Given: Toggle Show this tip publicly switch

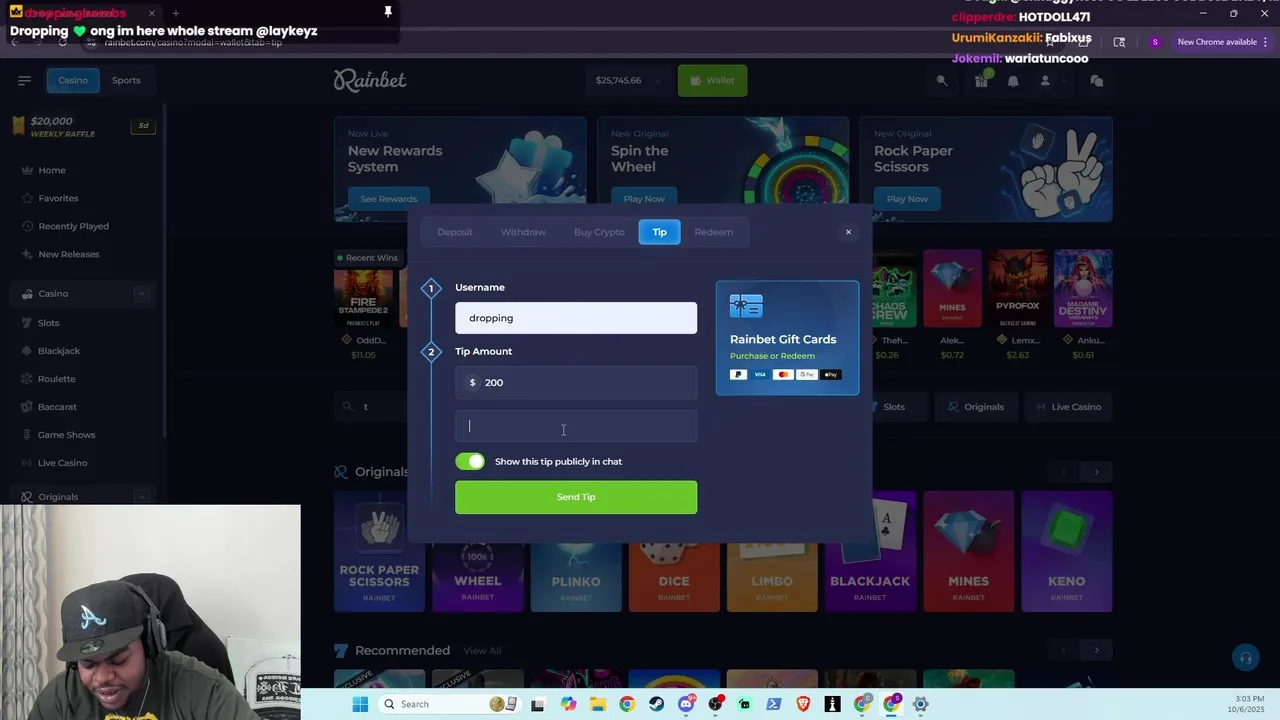Looking at the screenshot, I should [x=470, y=461].
